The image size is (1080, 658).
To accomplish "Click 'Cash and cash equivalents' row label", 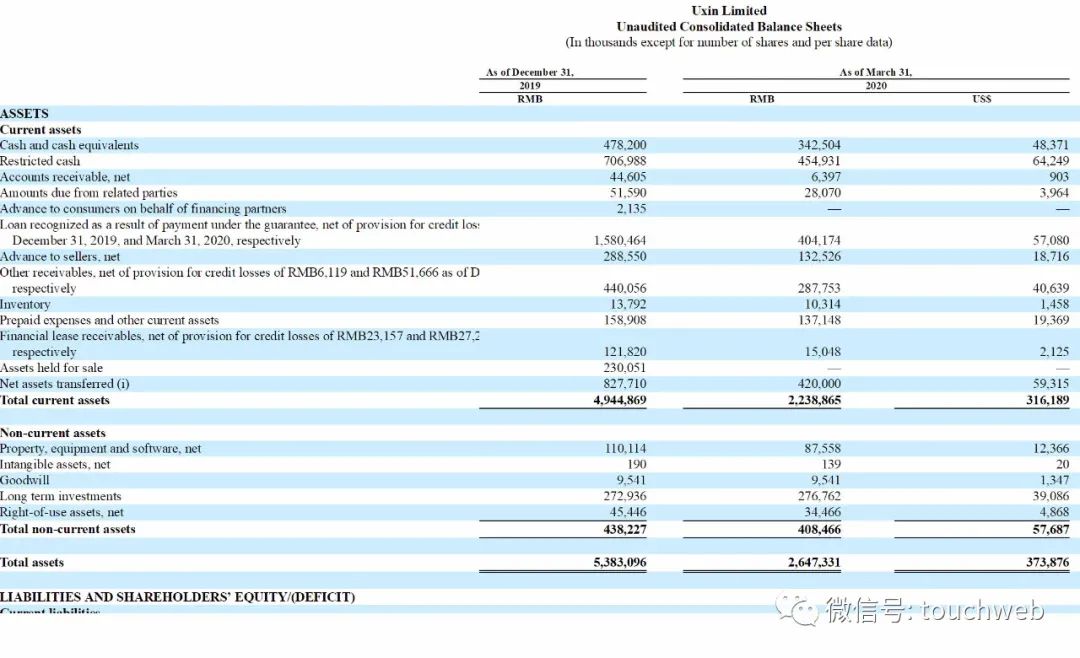I will pos(69,145).
